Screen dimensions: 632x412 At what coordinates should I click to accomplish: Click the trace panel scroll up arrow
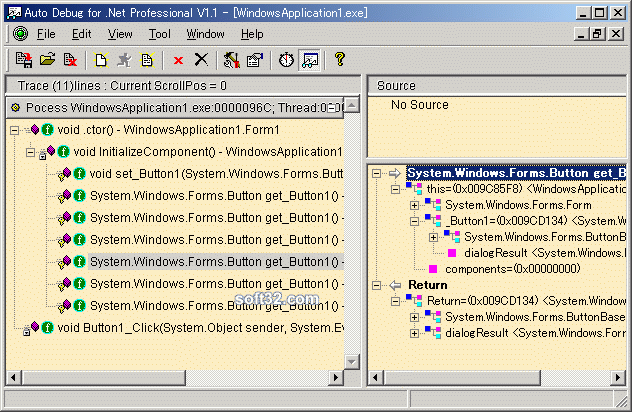coord(352,105)
